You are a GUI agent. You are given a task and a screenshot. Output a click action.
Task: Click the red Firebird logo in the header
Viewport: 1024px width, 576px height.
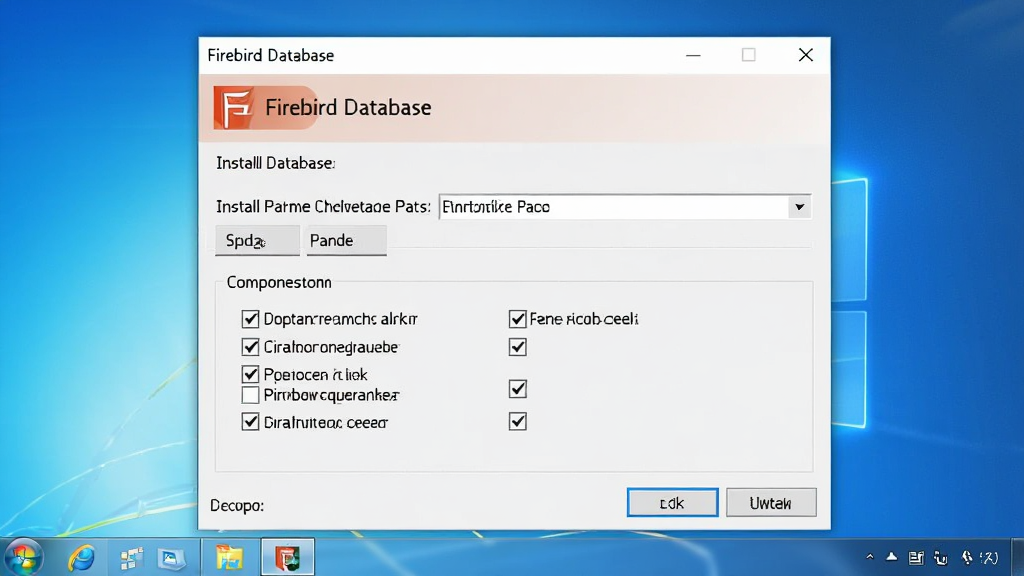(233, 108)
